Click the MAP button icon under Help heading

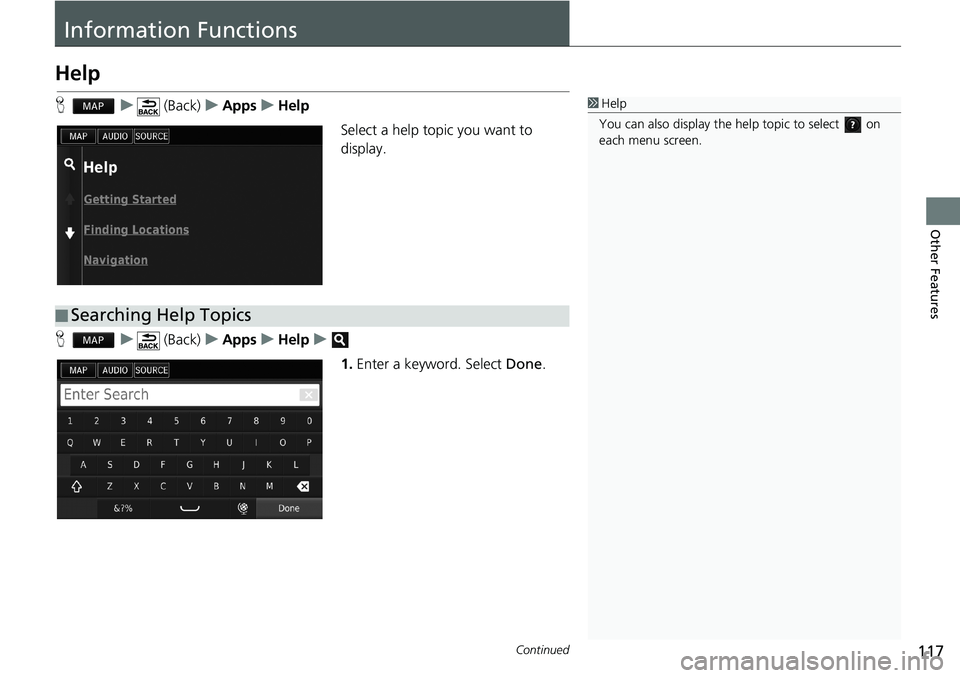click(x=93, y=106)
